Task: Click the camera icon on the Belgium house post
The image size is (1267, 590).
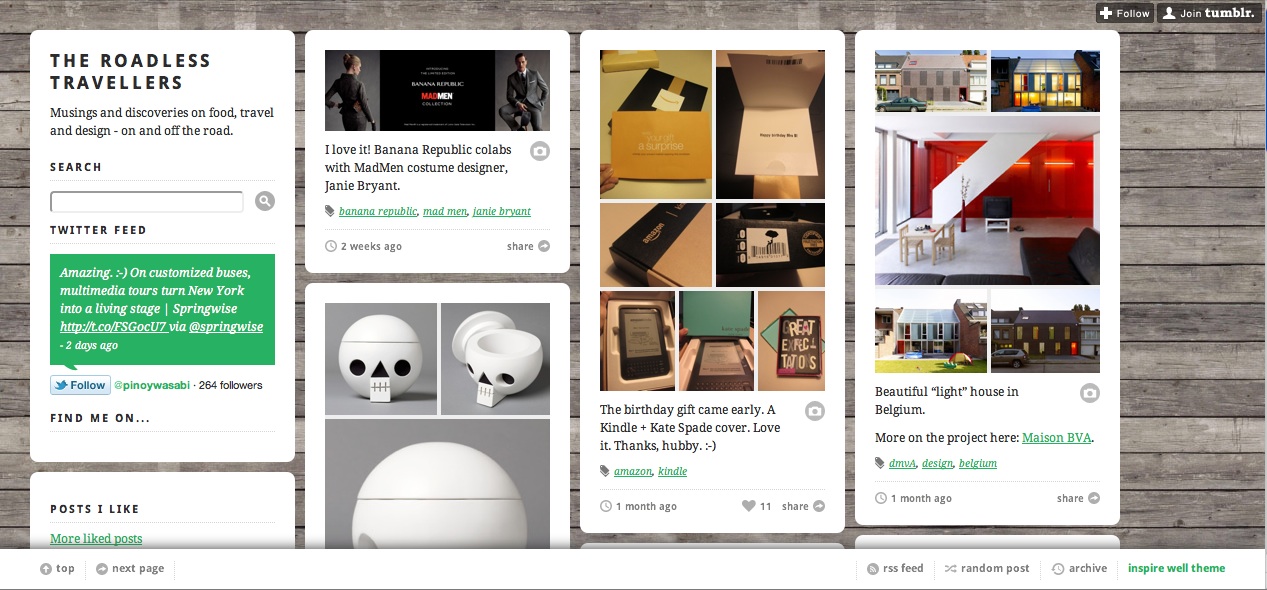Action: pos(1090,393)
